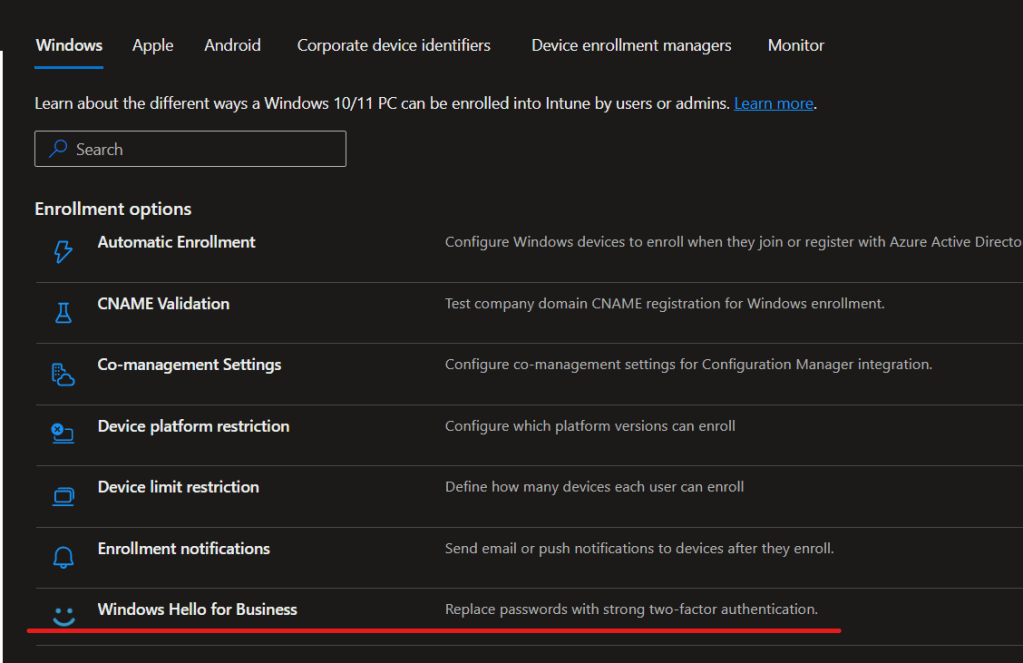
Task: Click the Automatic Enrollment lightning icon
Action: (x=63, y=252)
